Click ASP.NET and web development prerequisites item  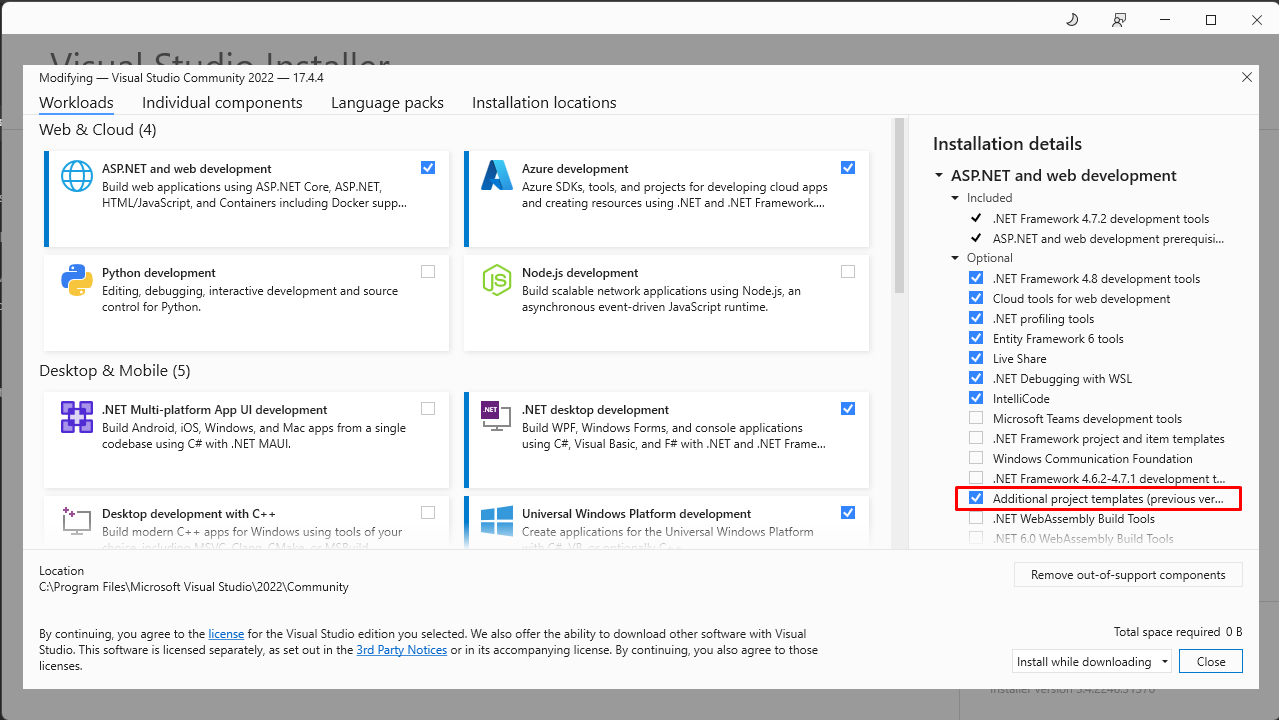1108,238
